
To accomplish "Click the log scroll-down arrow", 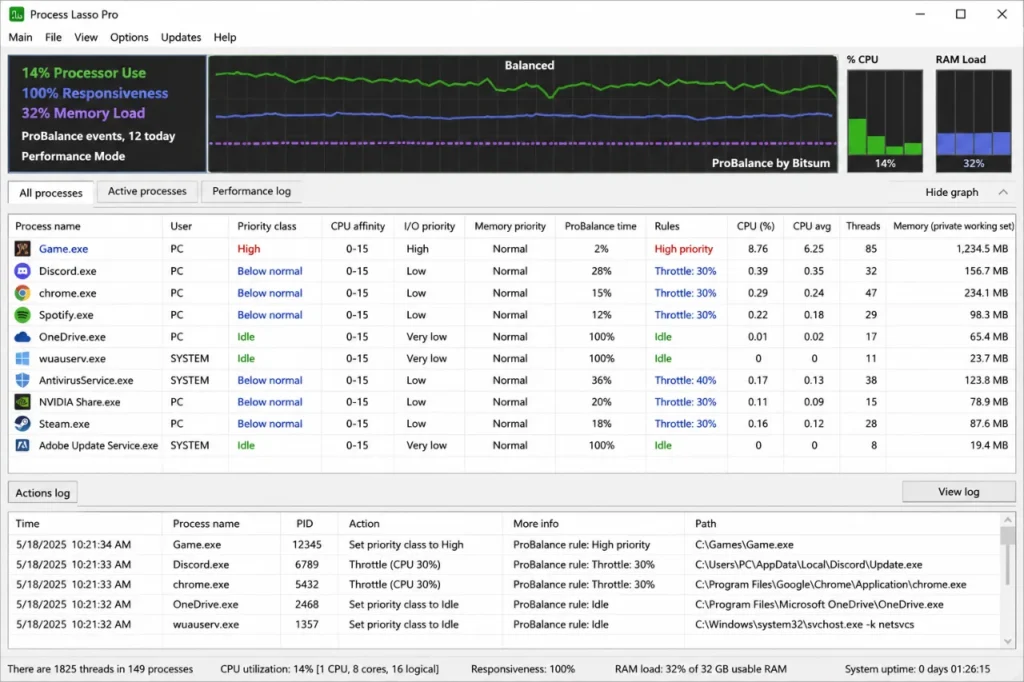I will click(1008, 641).
